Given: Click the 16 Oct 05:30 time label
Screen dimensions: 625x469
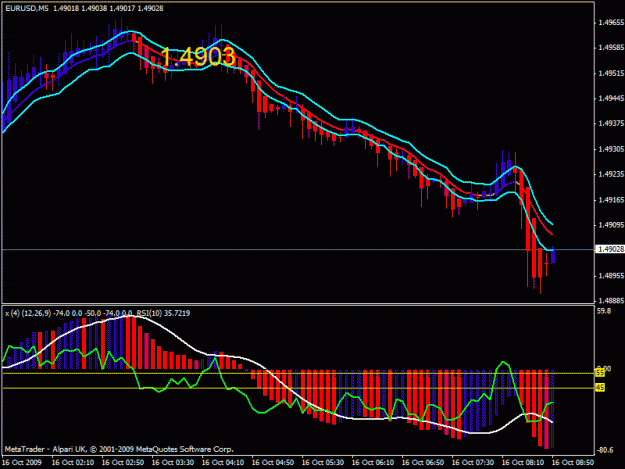Looking at the screenshot, I should (x=323, y=462).
